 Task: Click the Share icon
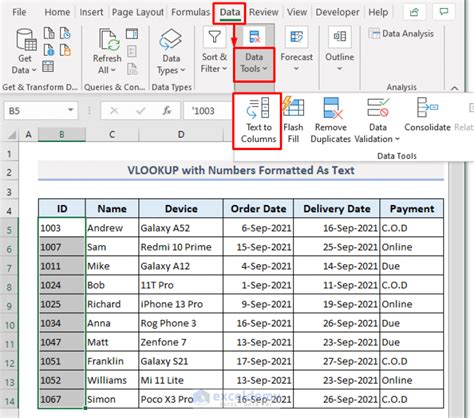[414, 12]
